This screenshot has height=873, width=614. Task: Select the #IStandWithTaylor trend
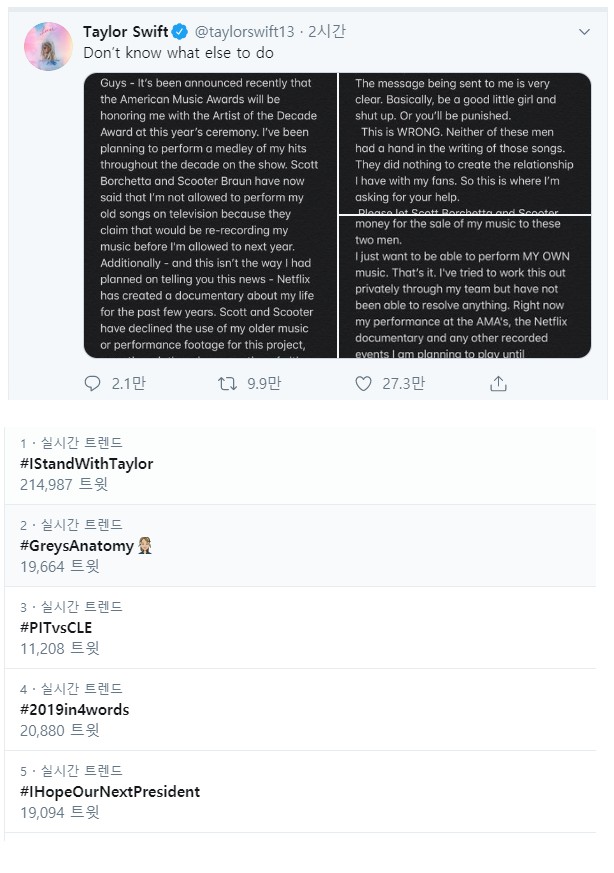pyautogui.click(x=300, y=464)
